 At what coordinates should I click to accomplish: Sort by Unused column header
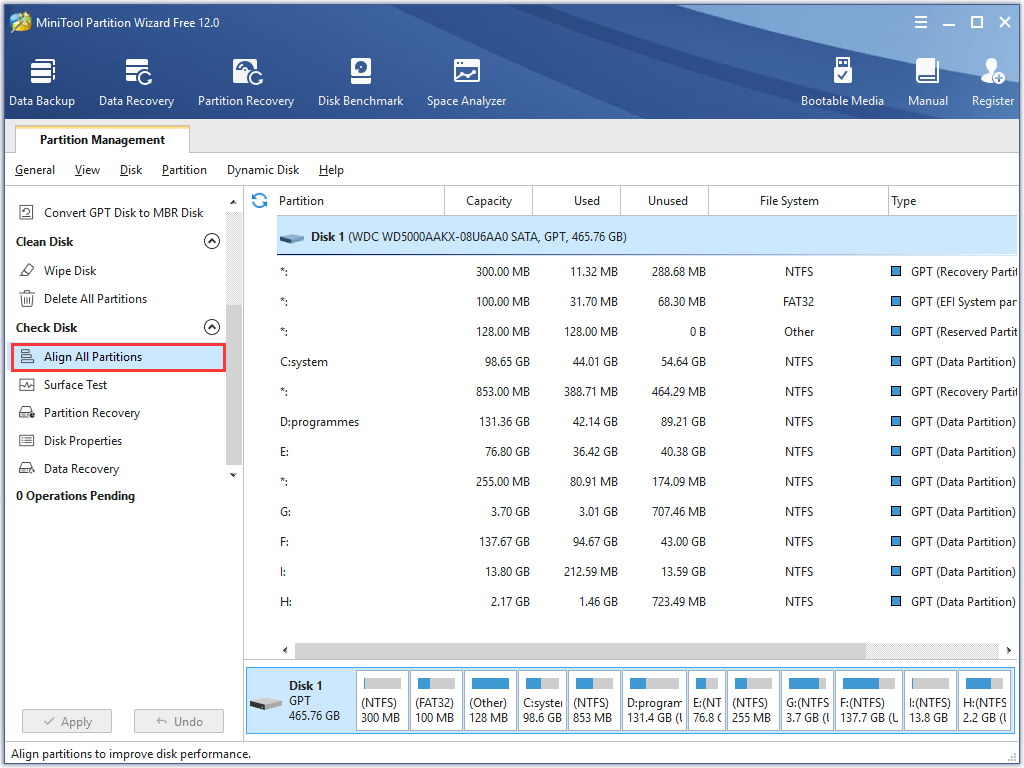(665, 200)
